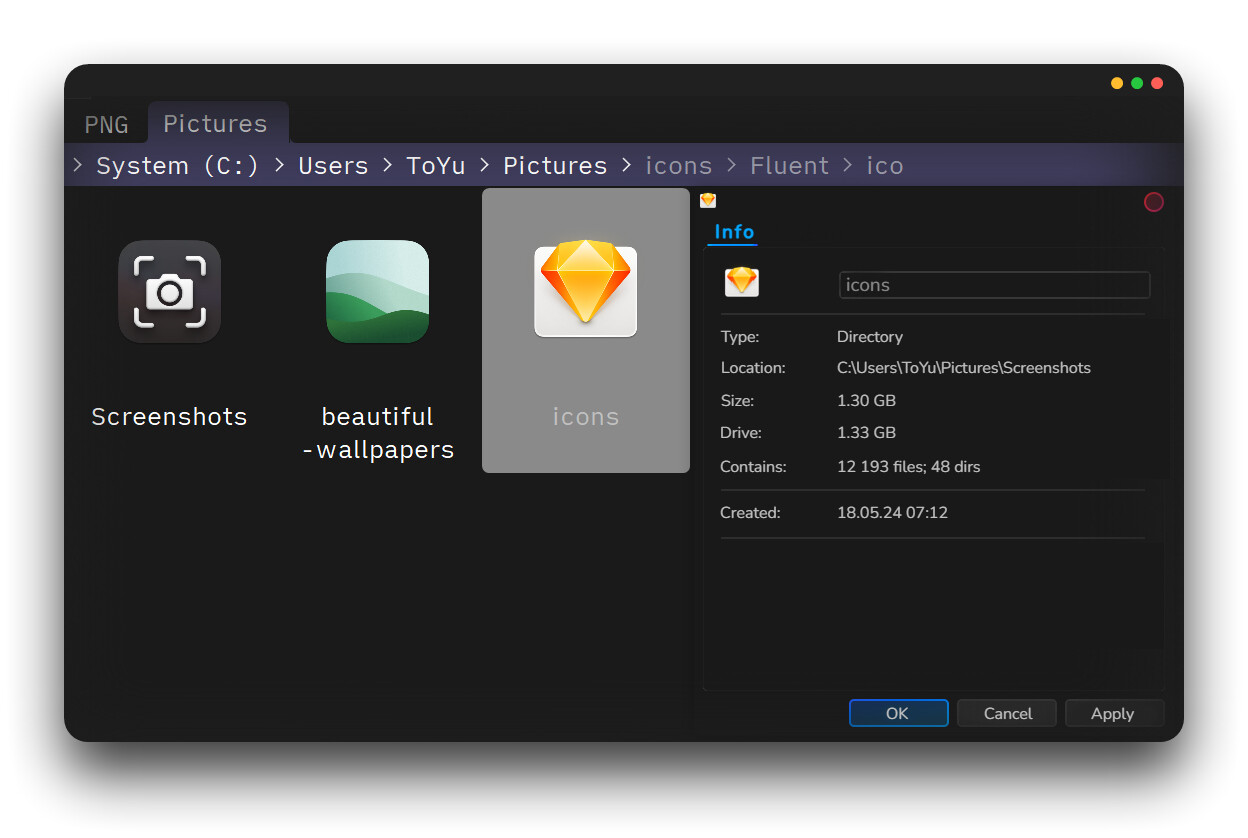Select the large icons folder diamond icon
1248x838 pixels.
pos(586,288)
